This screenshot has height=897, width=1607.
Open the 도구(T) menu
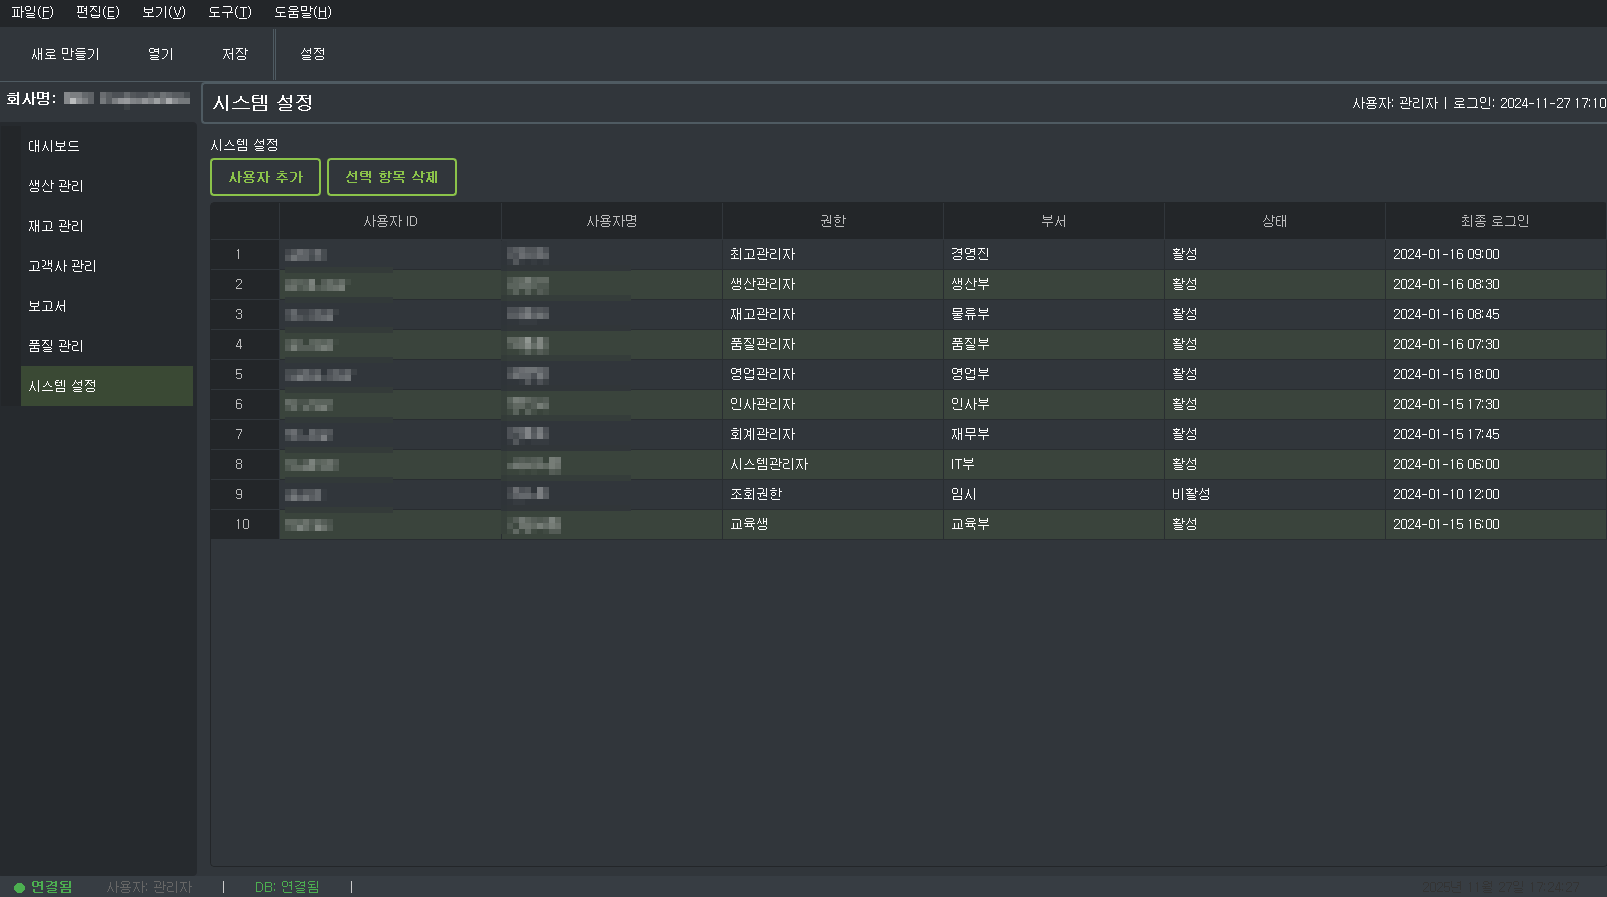[229, 12]
